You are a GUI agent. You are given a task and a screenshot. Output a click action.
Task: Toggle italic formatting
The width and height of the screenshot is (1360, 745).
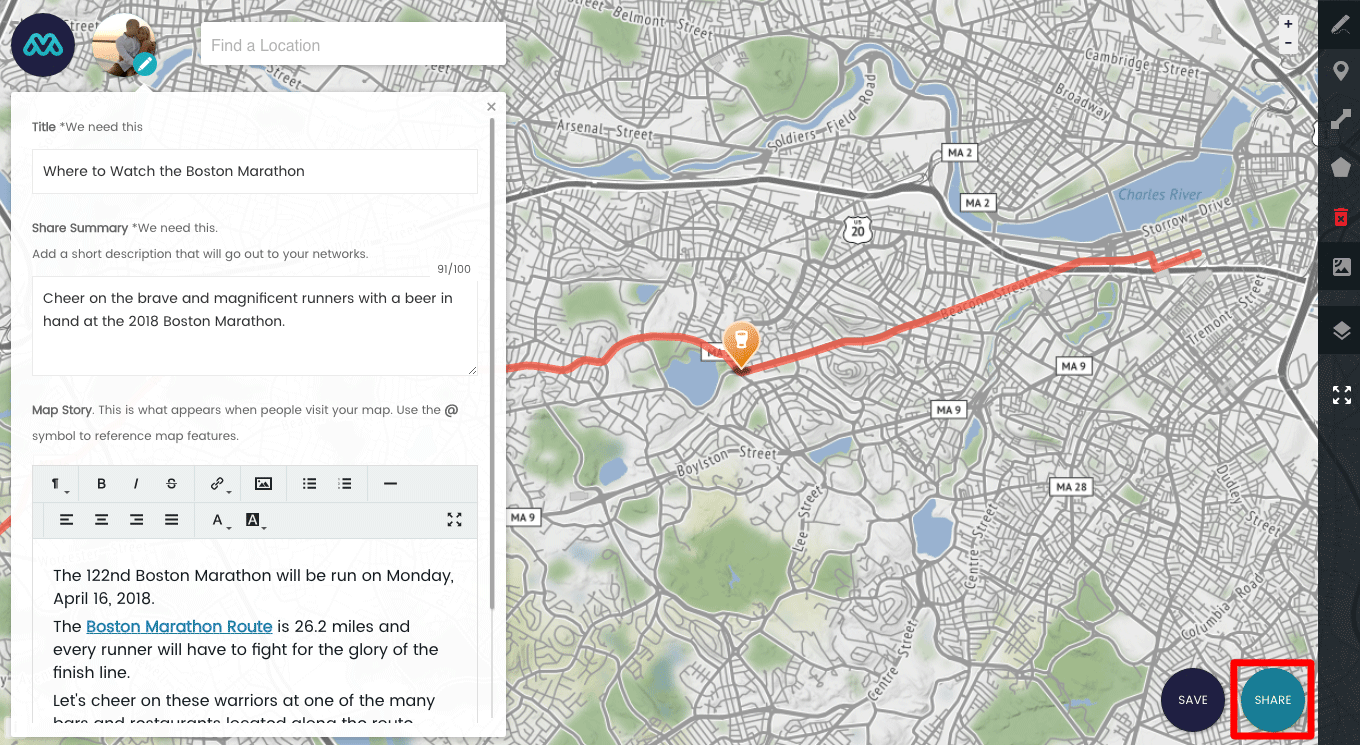[x=136, y=484]
